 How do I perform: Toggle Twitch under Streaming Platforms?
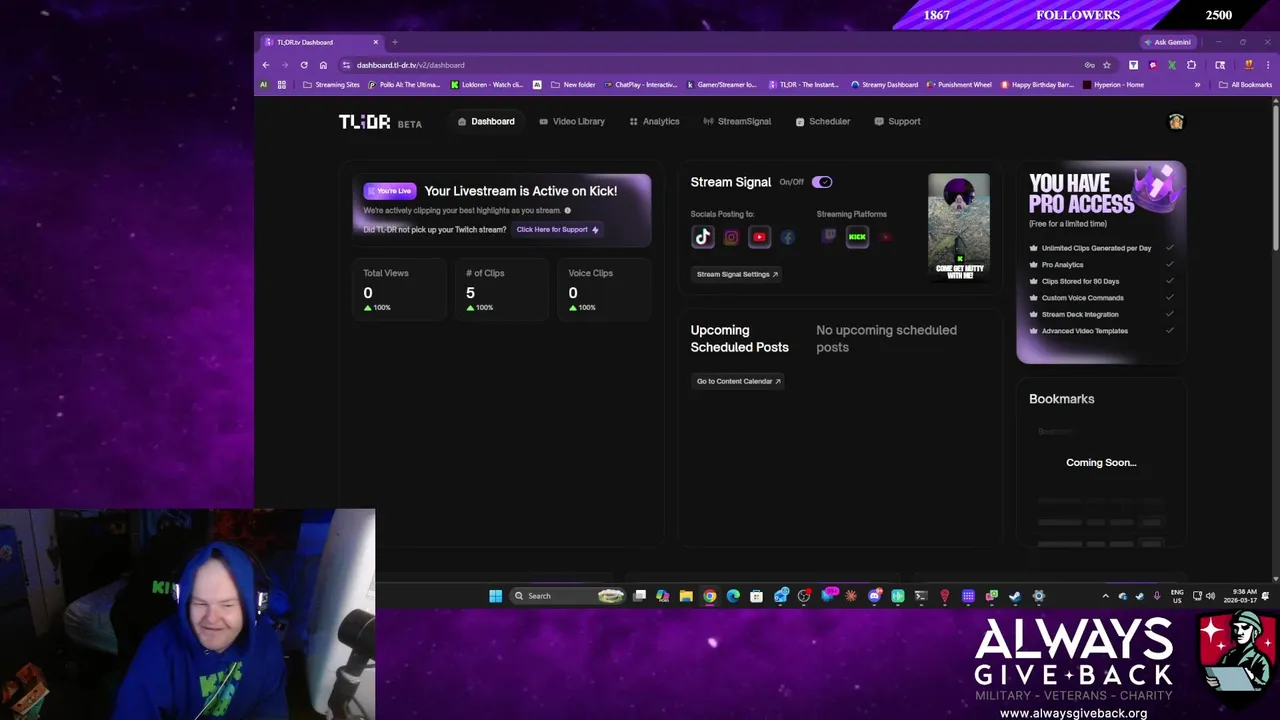[x=829, y=237]
